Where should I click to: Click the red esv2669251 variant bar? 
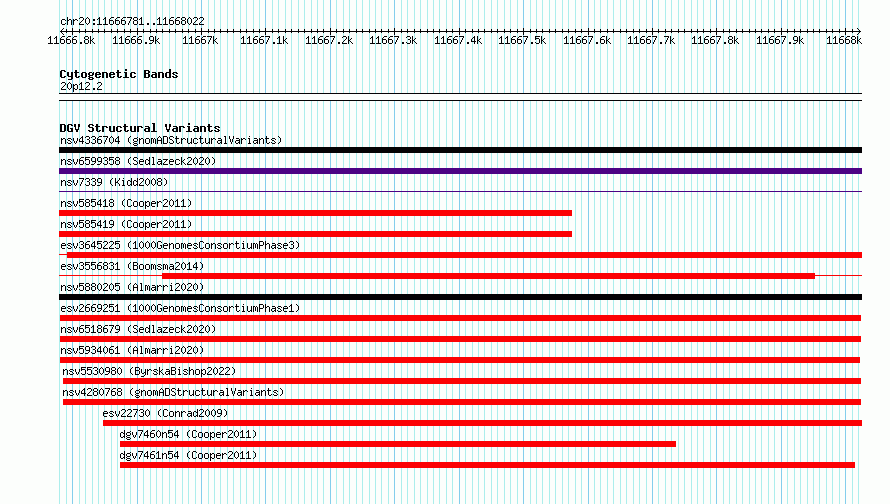pos(460,318)
